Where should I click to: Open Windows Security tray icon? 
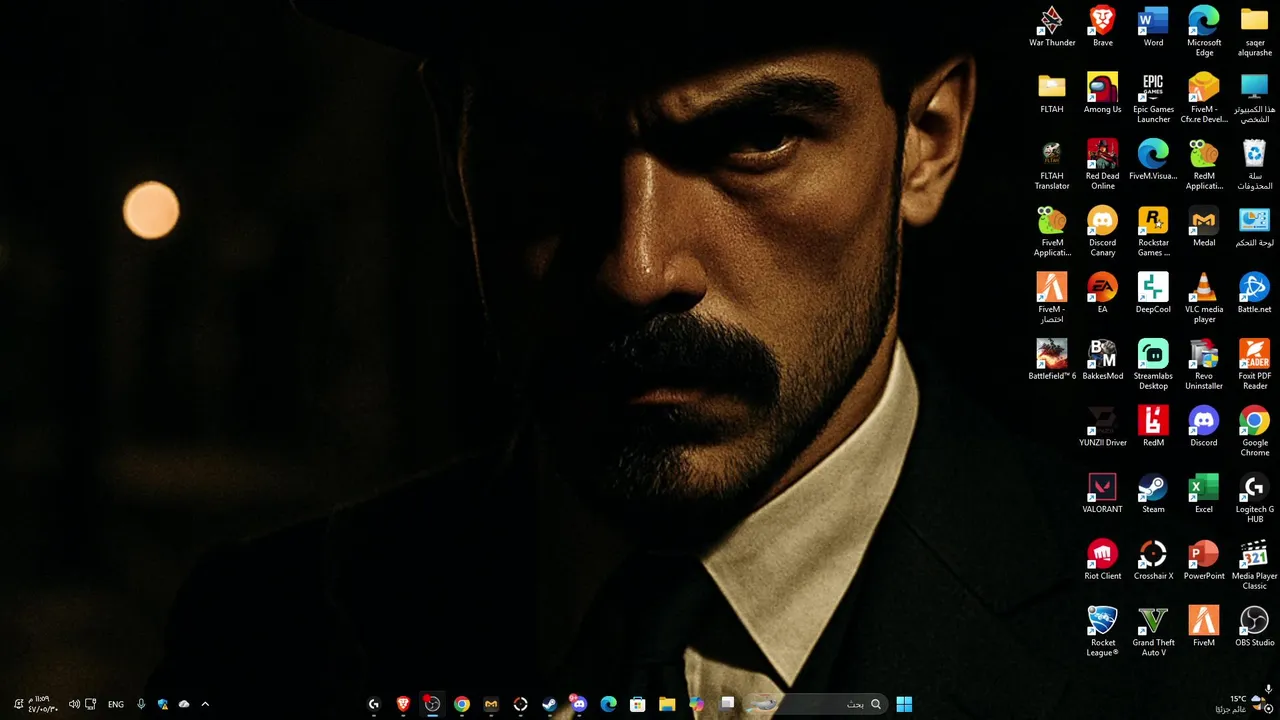[x=163, y=704]
